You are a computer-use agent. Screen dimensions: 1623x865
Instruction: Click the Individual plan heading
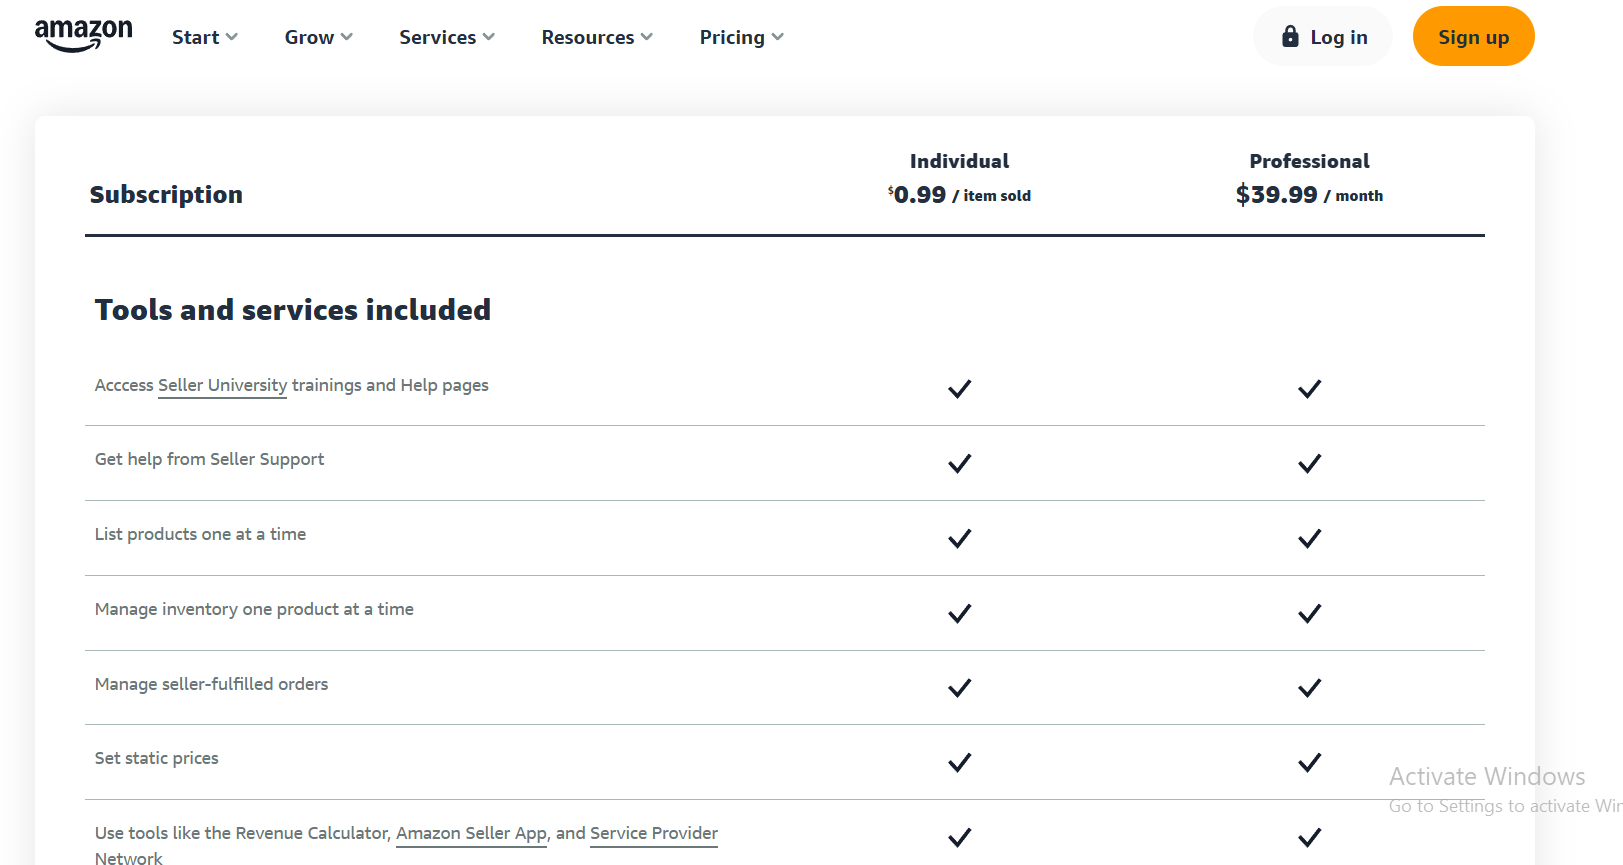[x=960, y=161]
